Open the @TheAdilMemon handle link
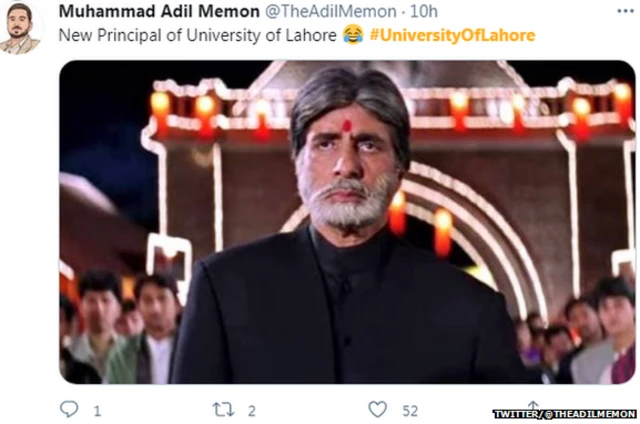This screenshot has width=640, height=424. [x=331, y=11]
